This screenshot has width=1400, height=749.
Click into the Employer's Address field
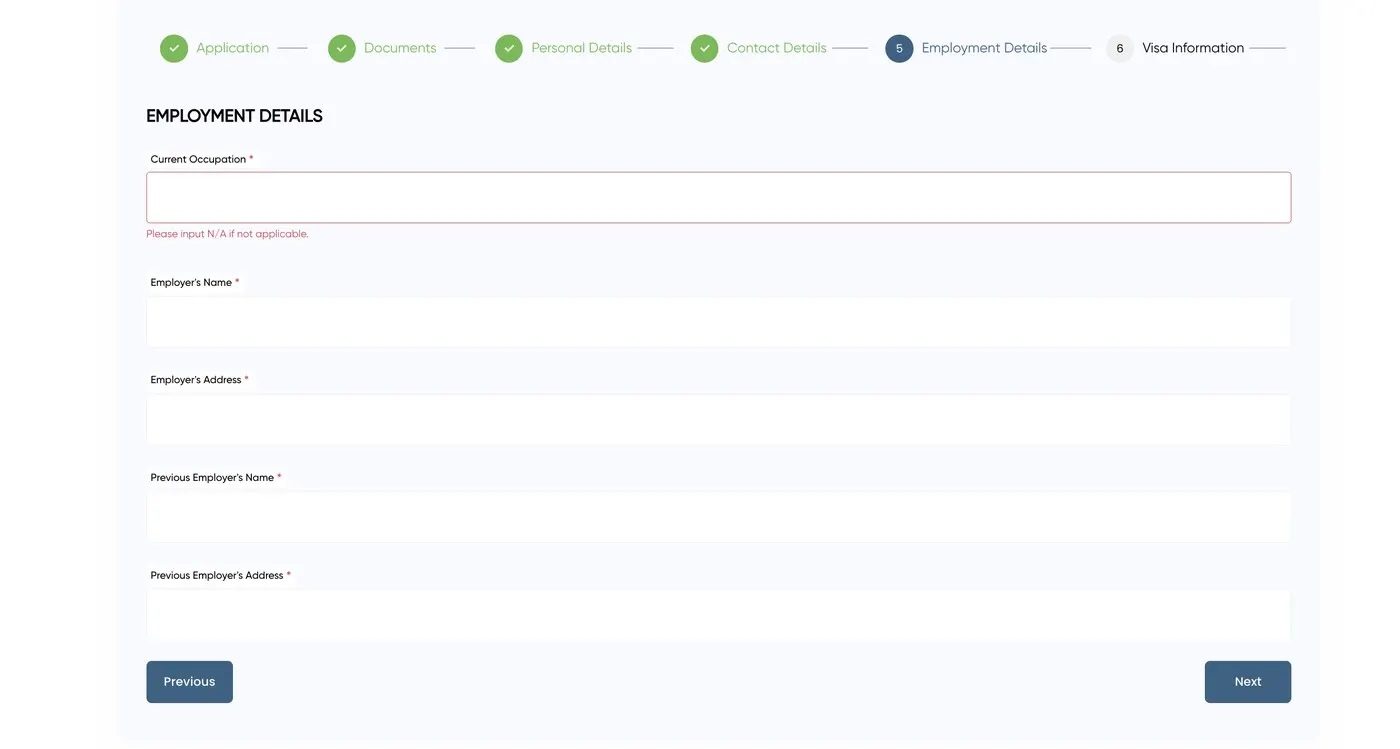pos(718,420)
